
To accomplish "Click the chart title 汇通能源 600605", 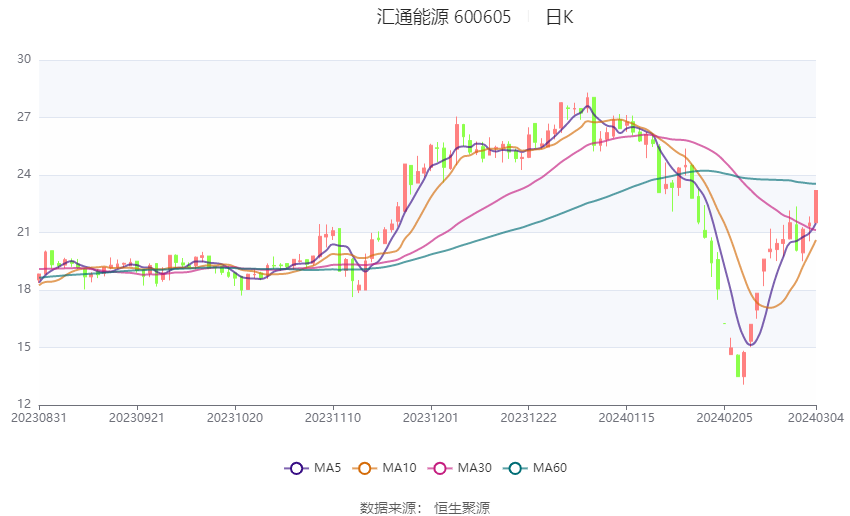I will pyautogui.click(x=443, y=17).
